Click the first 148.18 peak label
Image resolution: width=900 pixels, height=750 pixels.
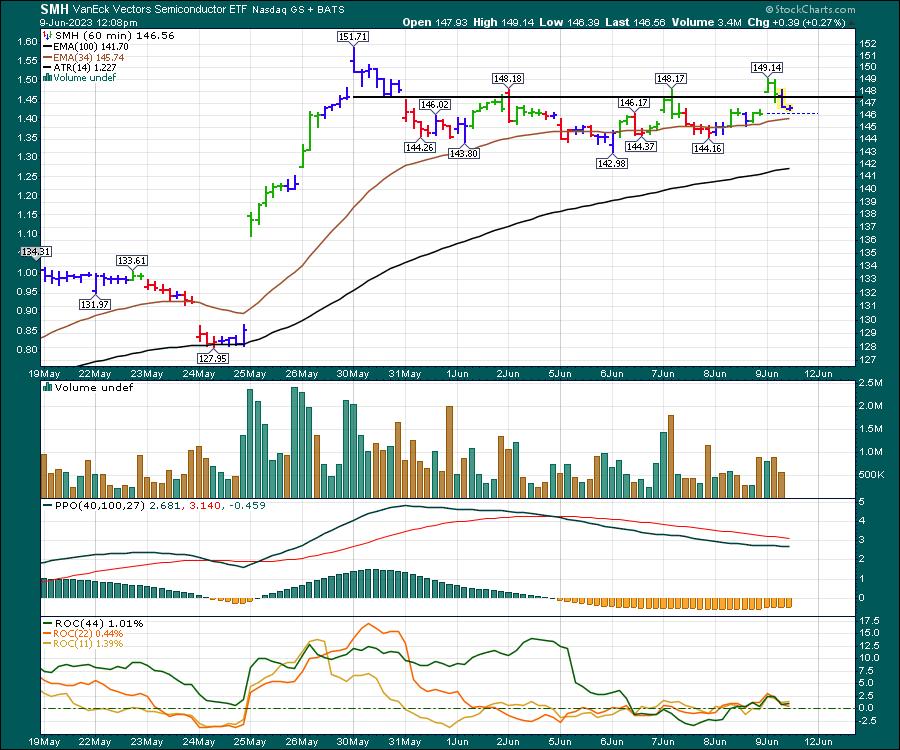pyautogui.click(x=509, y=78)
